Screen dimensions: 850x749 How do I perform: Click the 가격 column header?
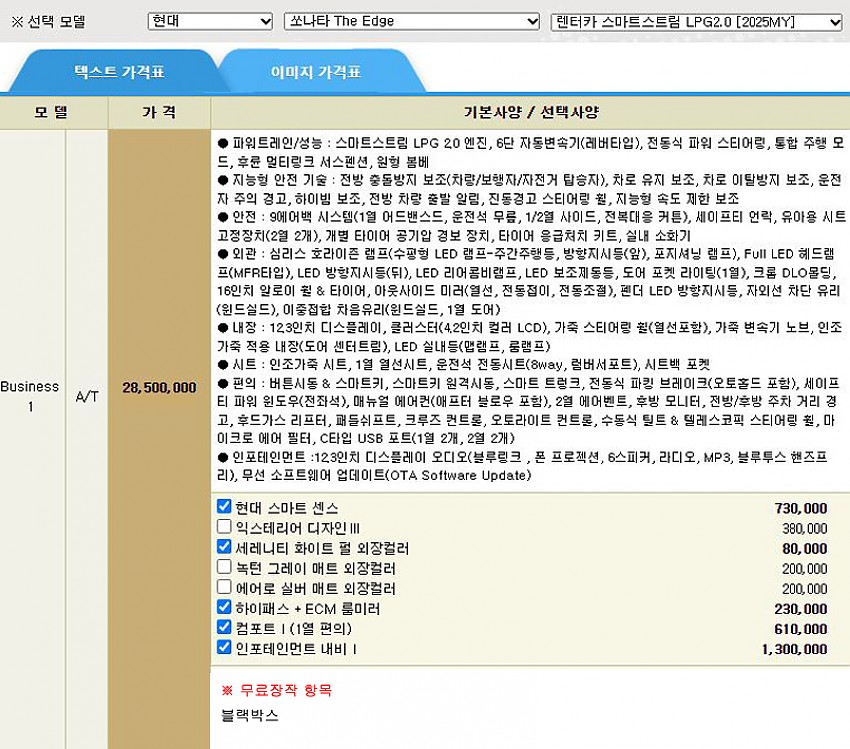pyautogui.click(x=159, y=112)
